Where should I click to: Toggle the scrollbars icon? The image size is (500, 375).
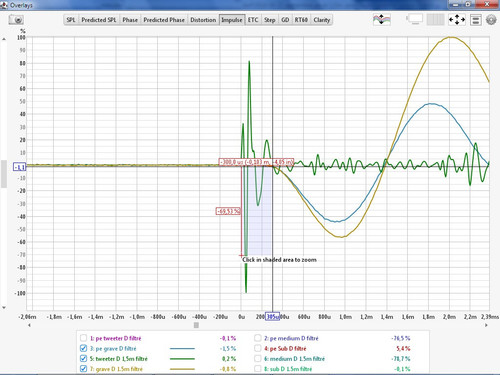point(415,19)
